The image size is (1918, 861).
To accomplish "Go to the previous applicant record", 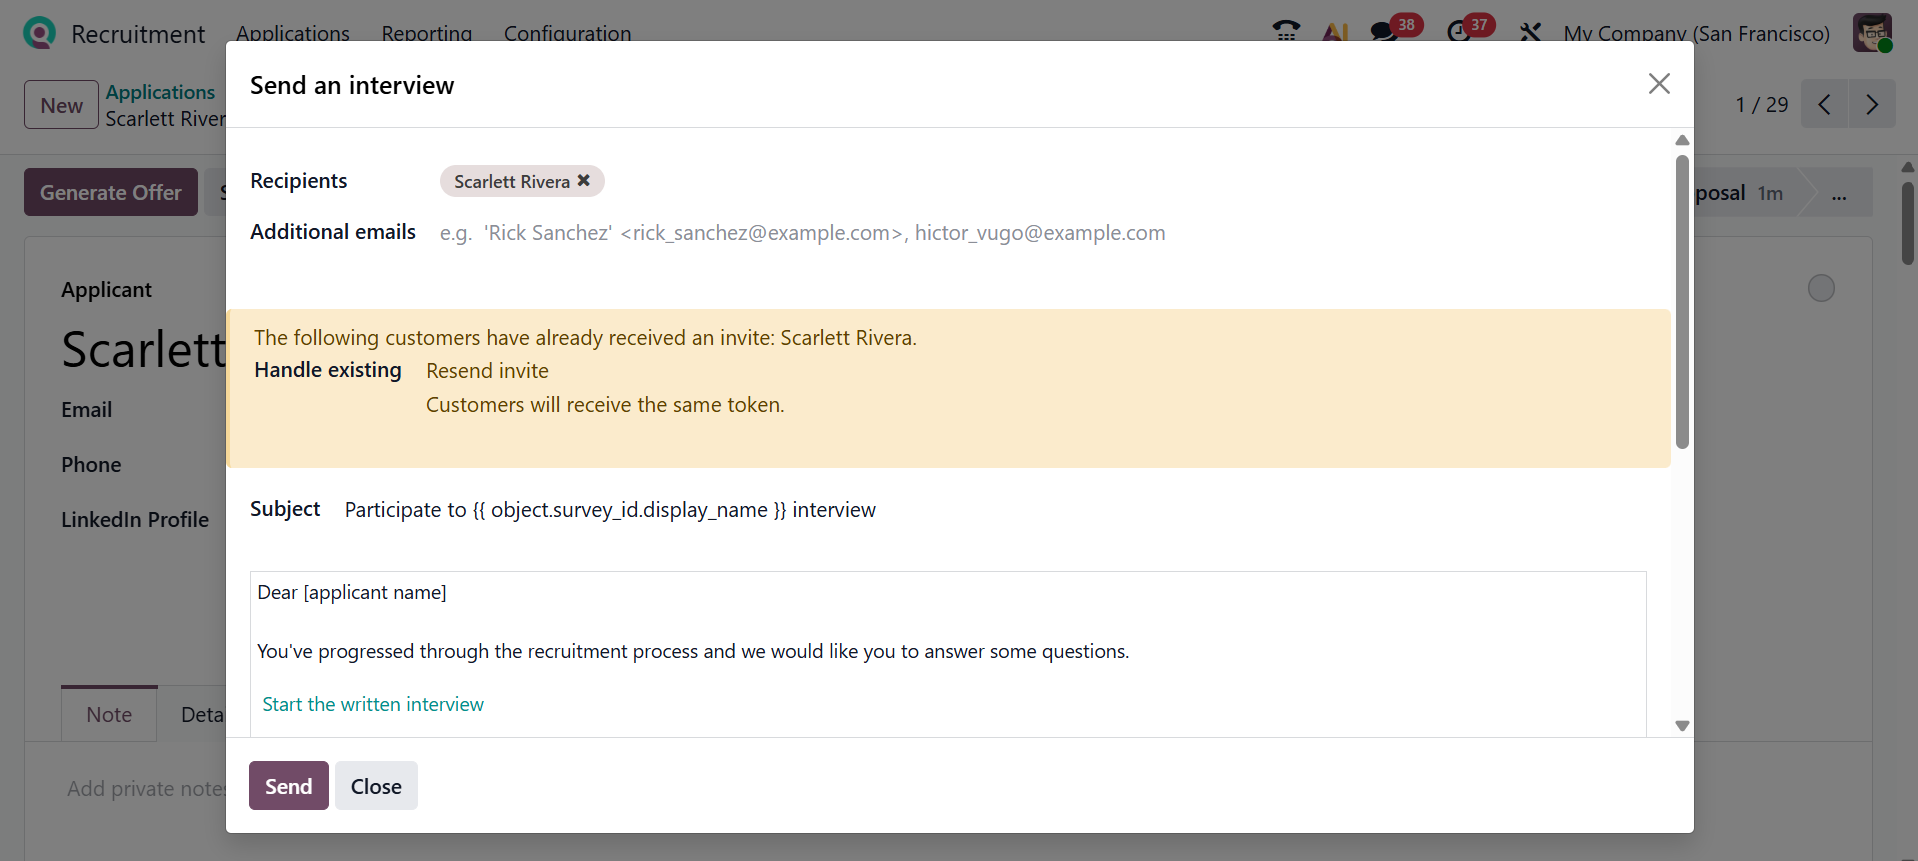I will [1824, 104].
